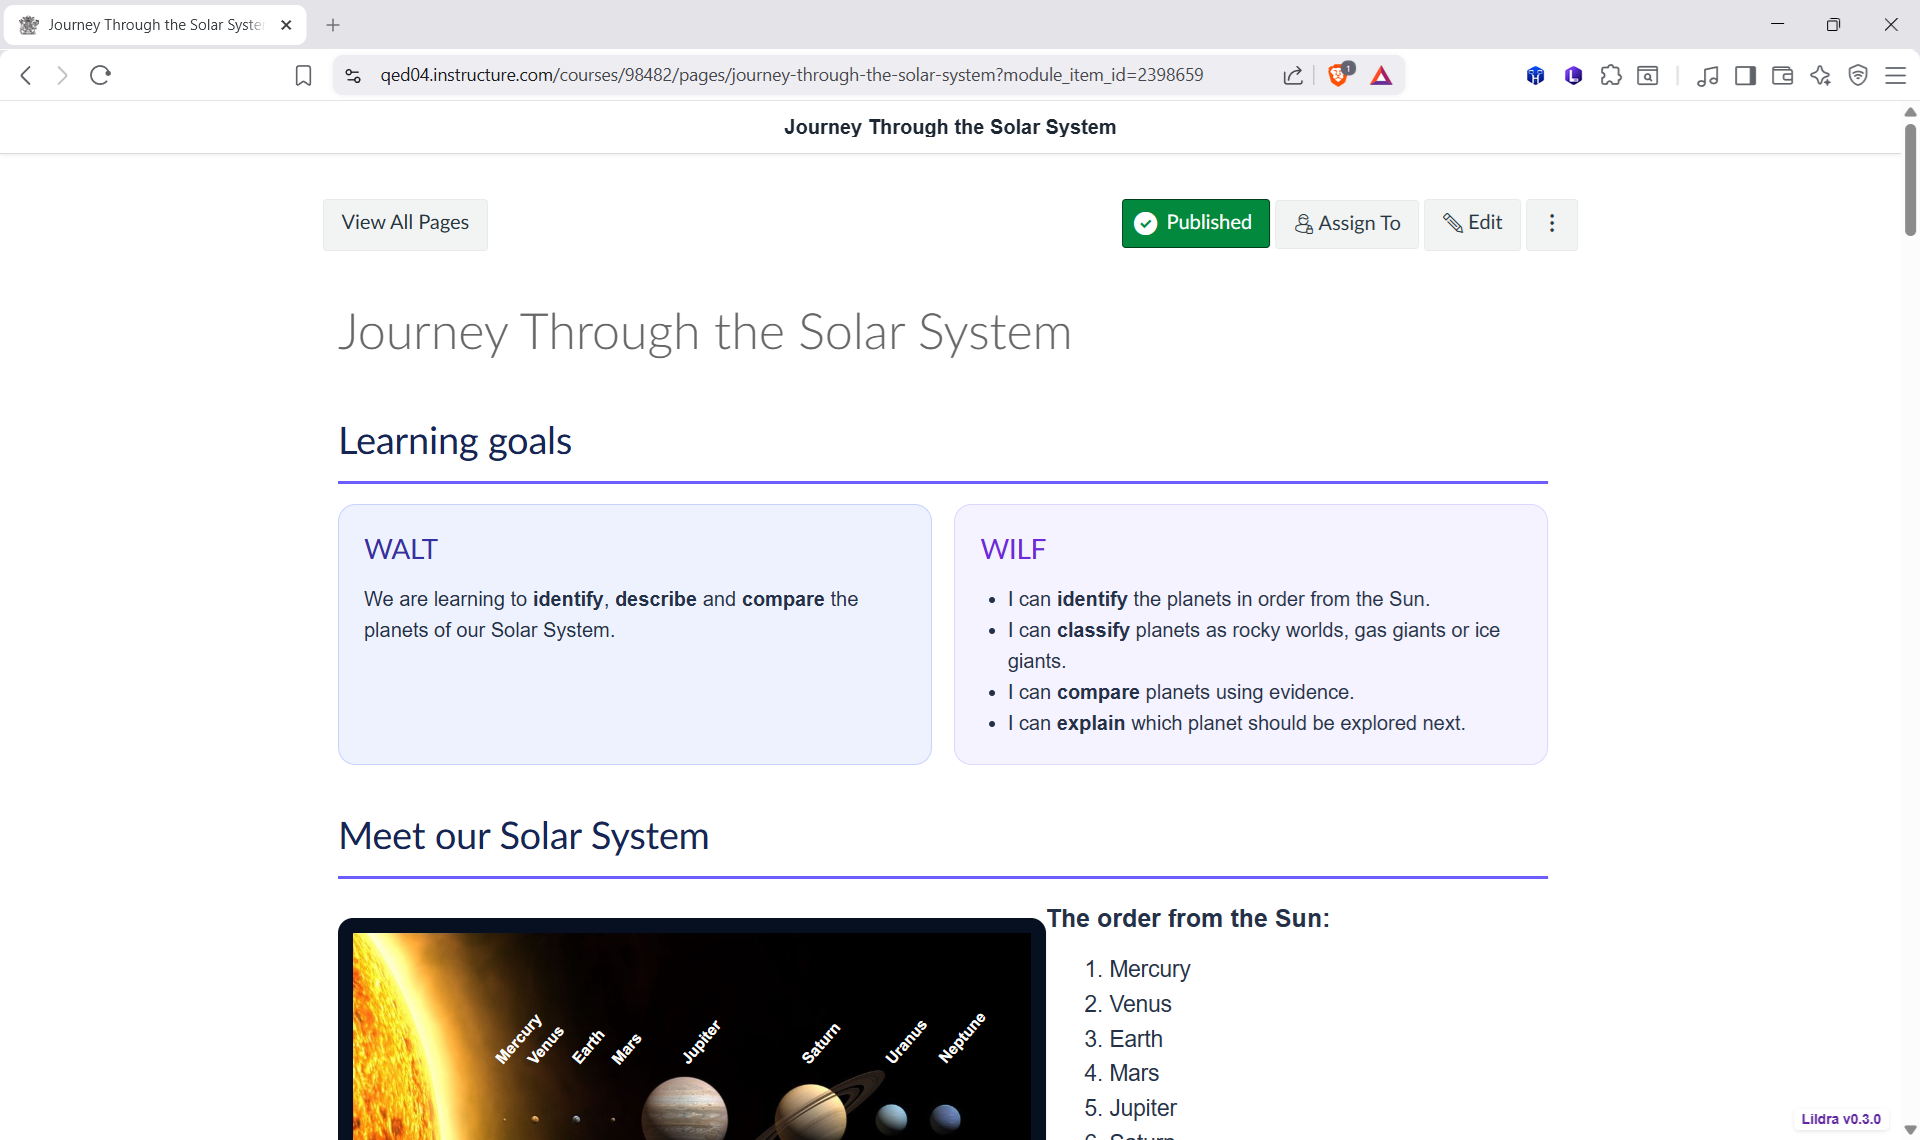This screenshot has height=1140, width=1920.
Task: Open the blue cube extension
Action: point(1535,75)
